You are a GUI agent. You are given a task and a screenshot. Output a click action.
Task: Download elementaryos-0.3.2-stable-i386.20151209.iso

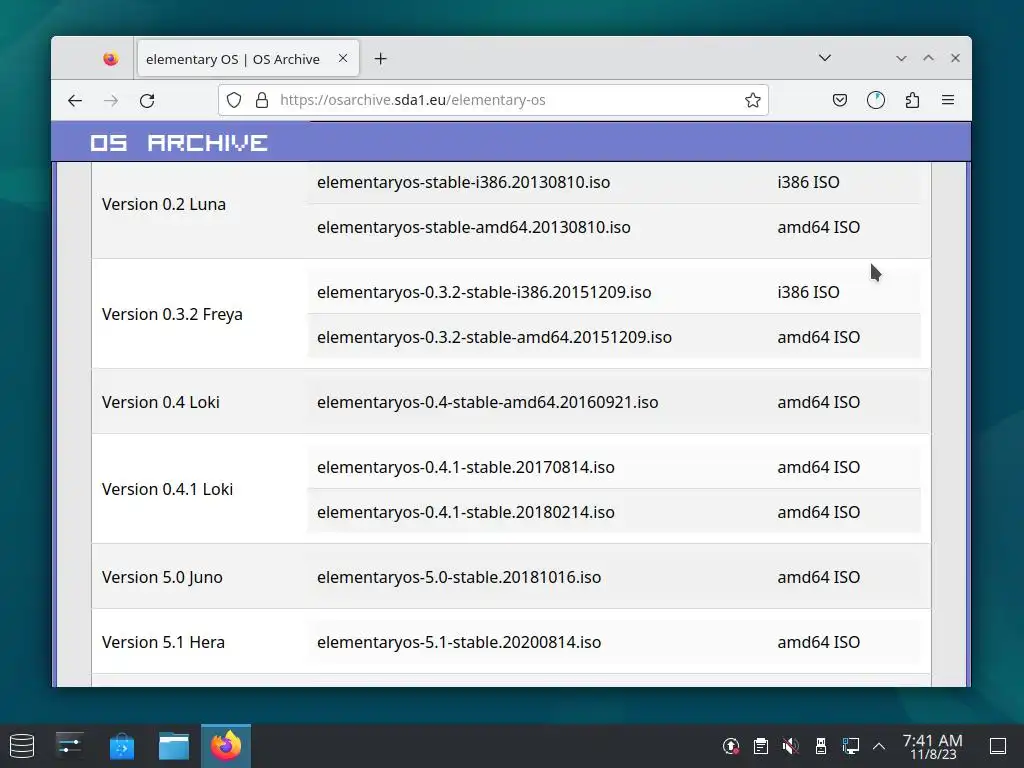pos(484,292)
